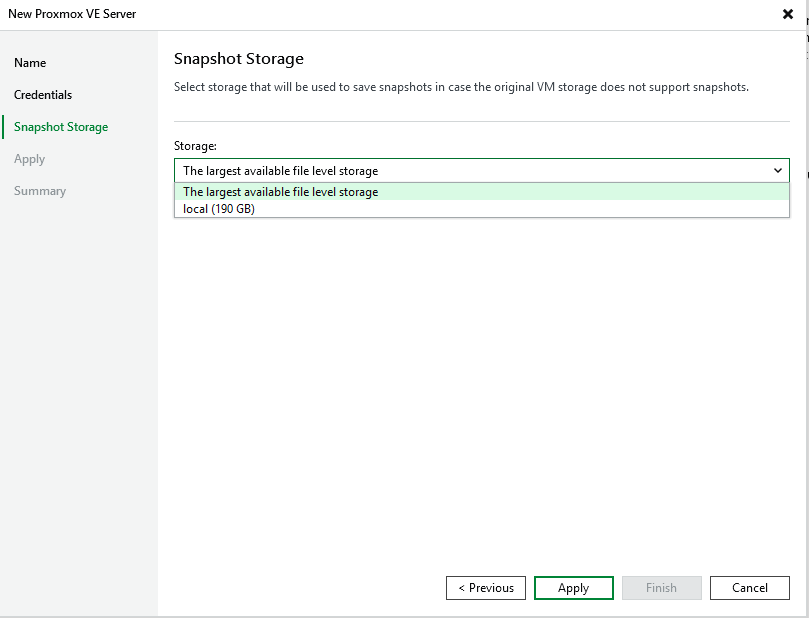Click the Apply button at bottom
Screen dimensions: 809x618
click(574, 588)
